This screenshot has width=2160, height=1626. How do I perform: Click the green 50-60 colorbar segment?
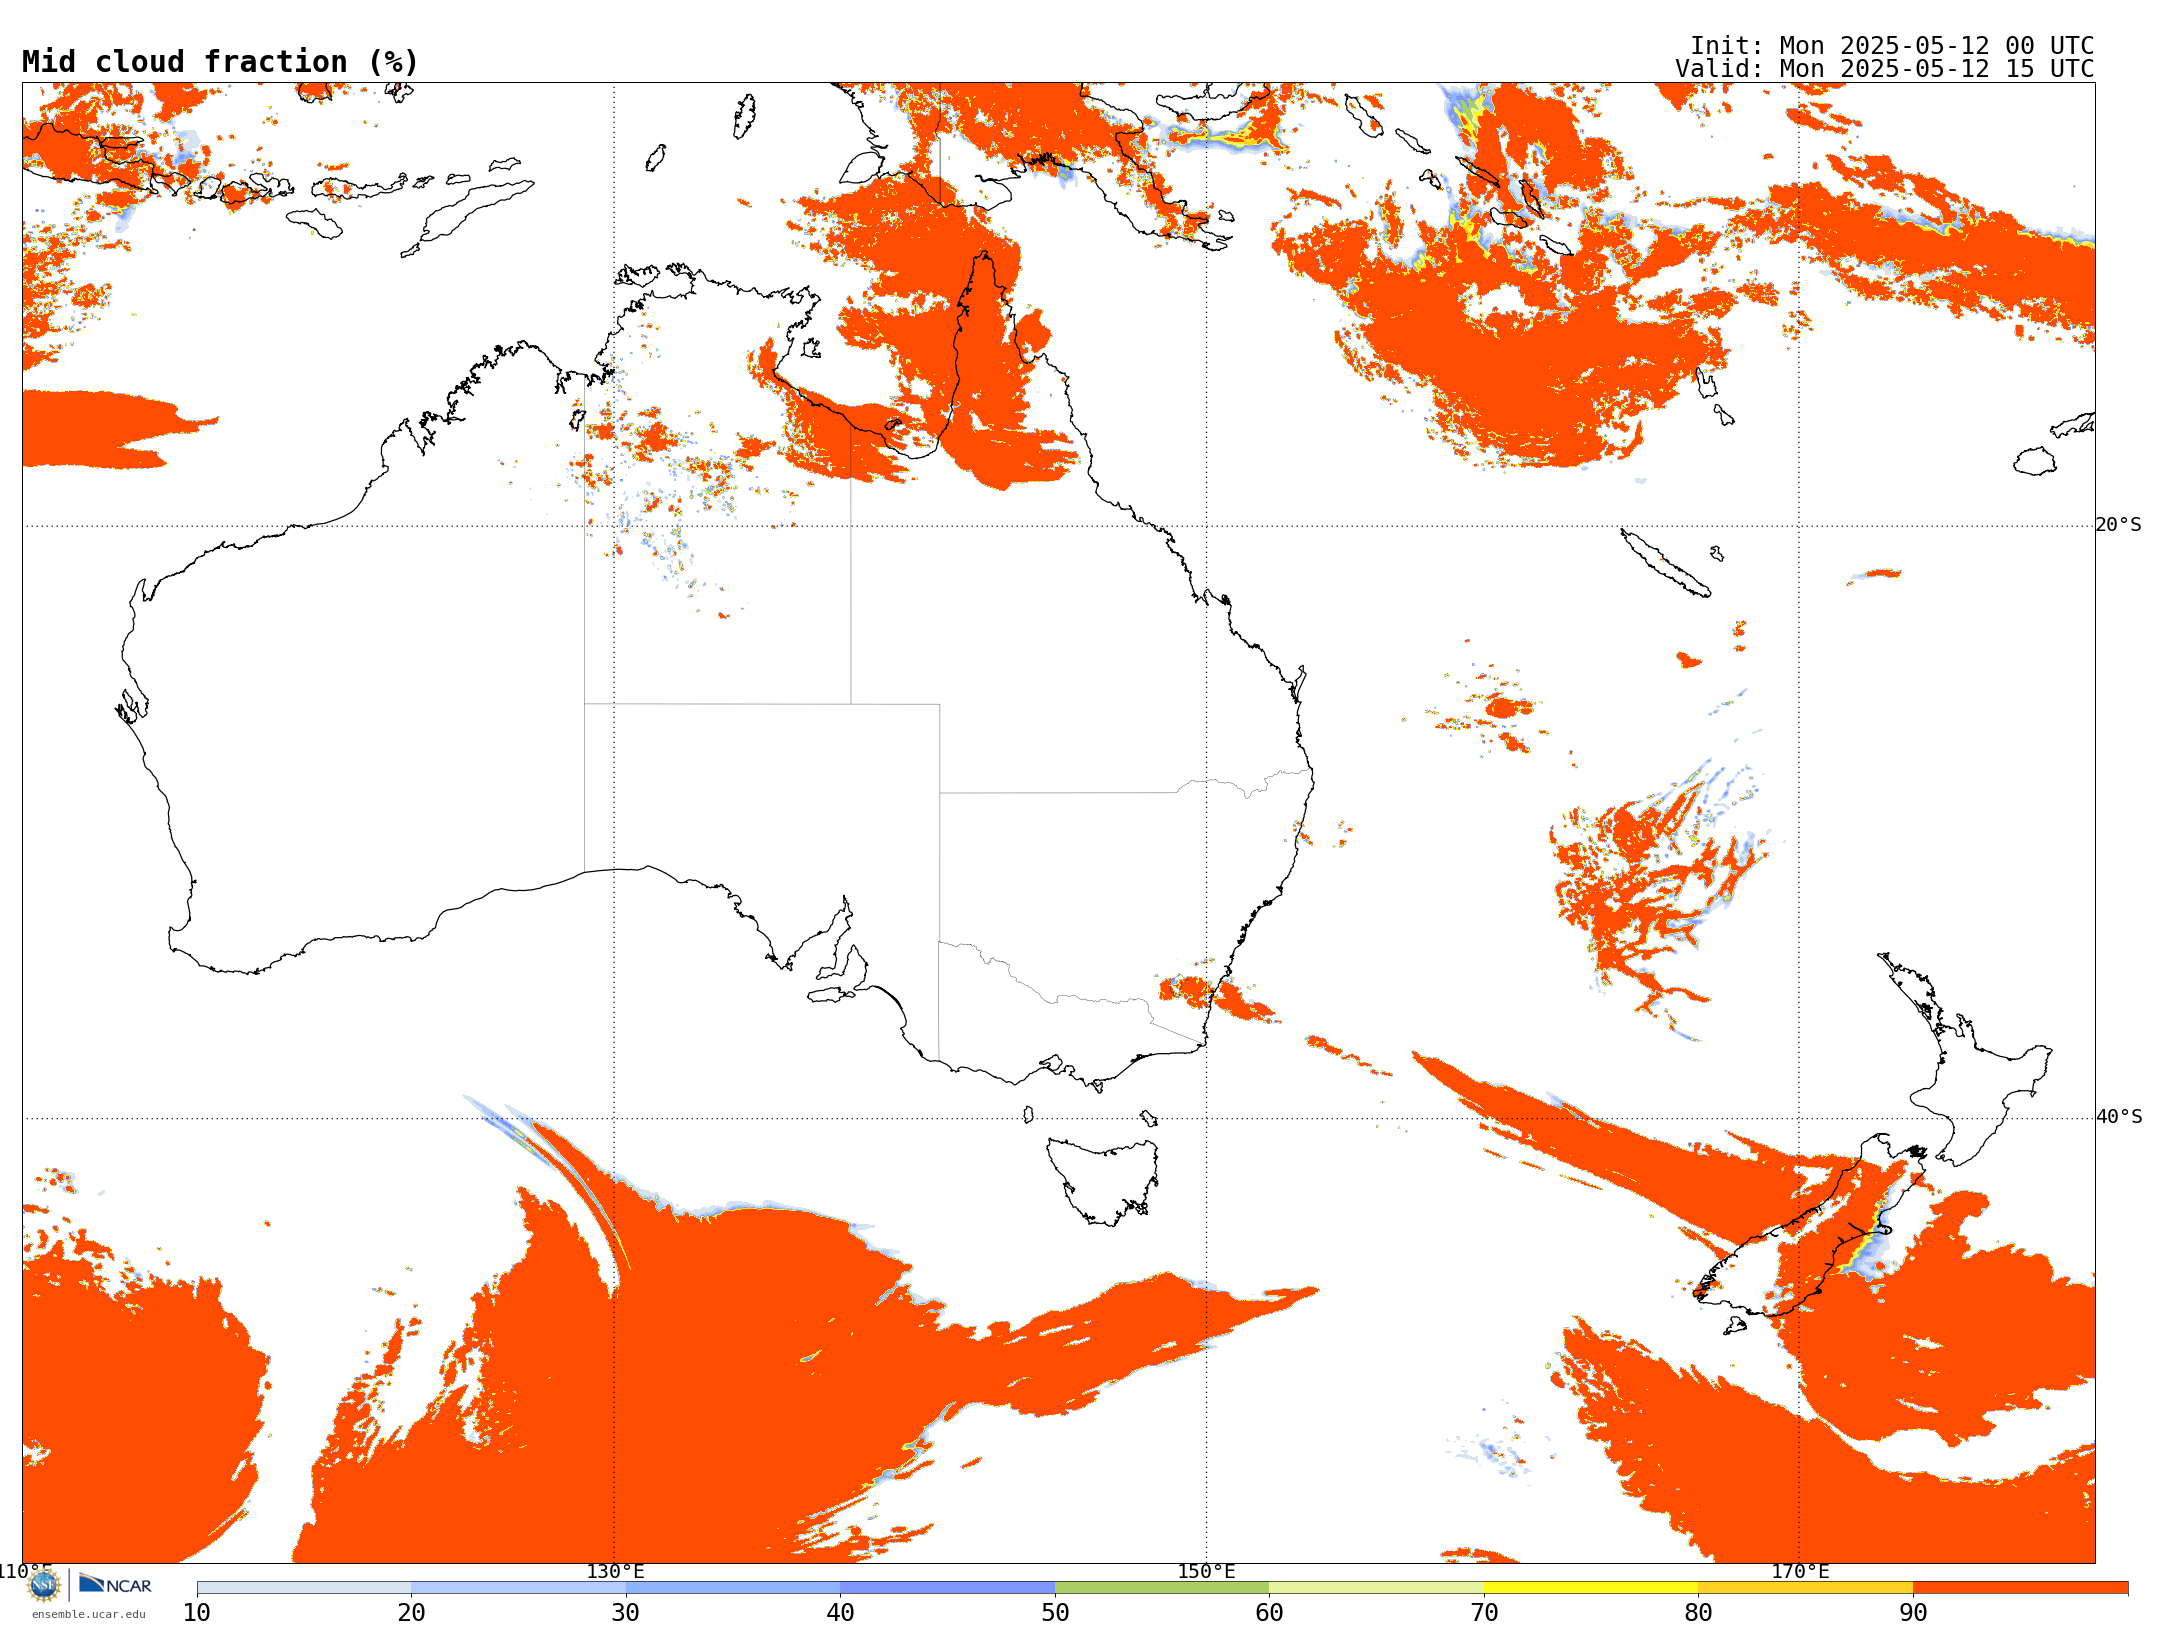pos(1162,1587)
